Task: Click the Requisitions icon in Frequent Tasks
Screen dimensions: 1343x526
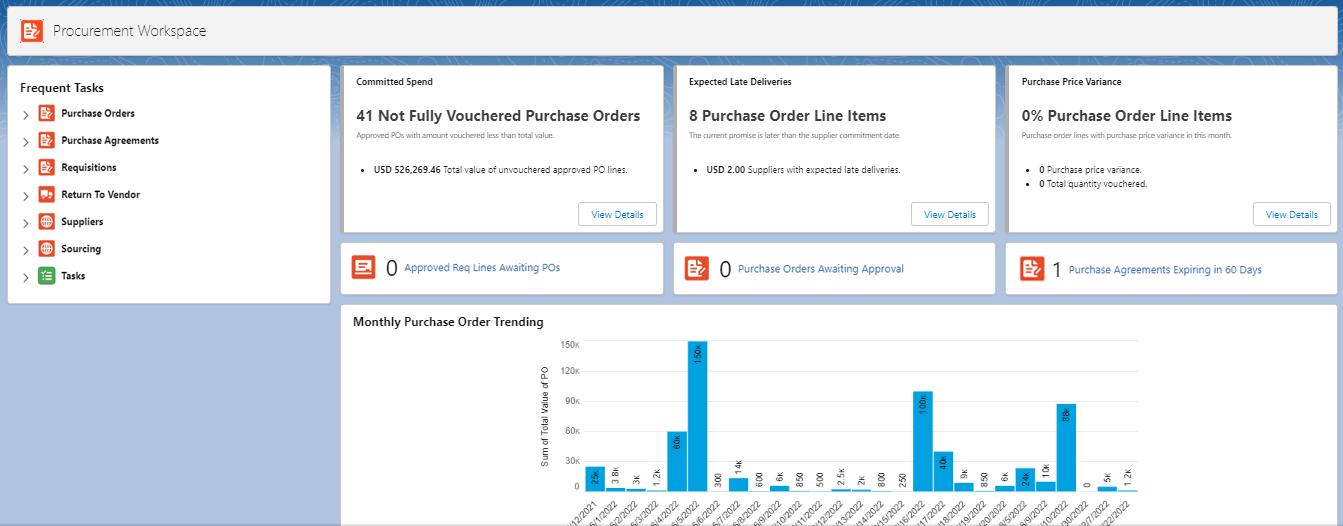Action: click(x=46, y=168)
